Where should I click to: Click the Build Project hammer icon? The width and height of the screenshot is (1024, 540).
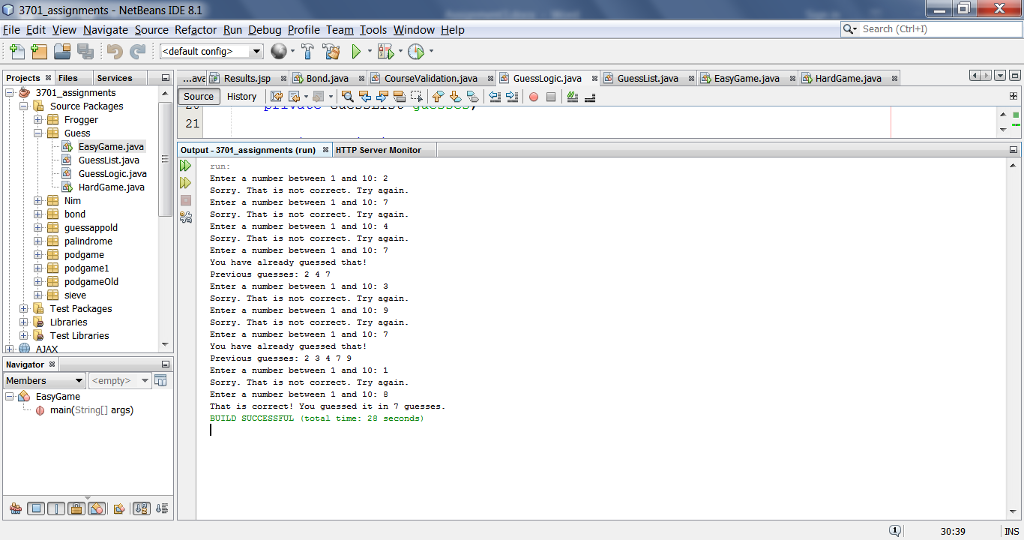point(307,51)
